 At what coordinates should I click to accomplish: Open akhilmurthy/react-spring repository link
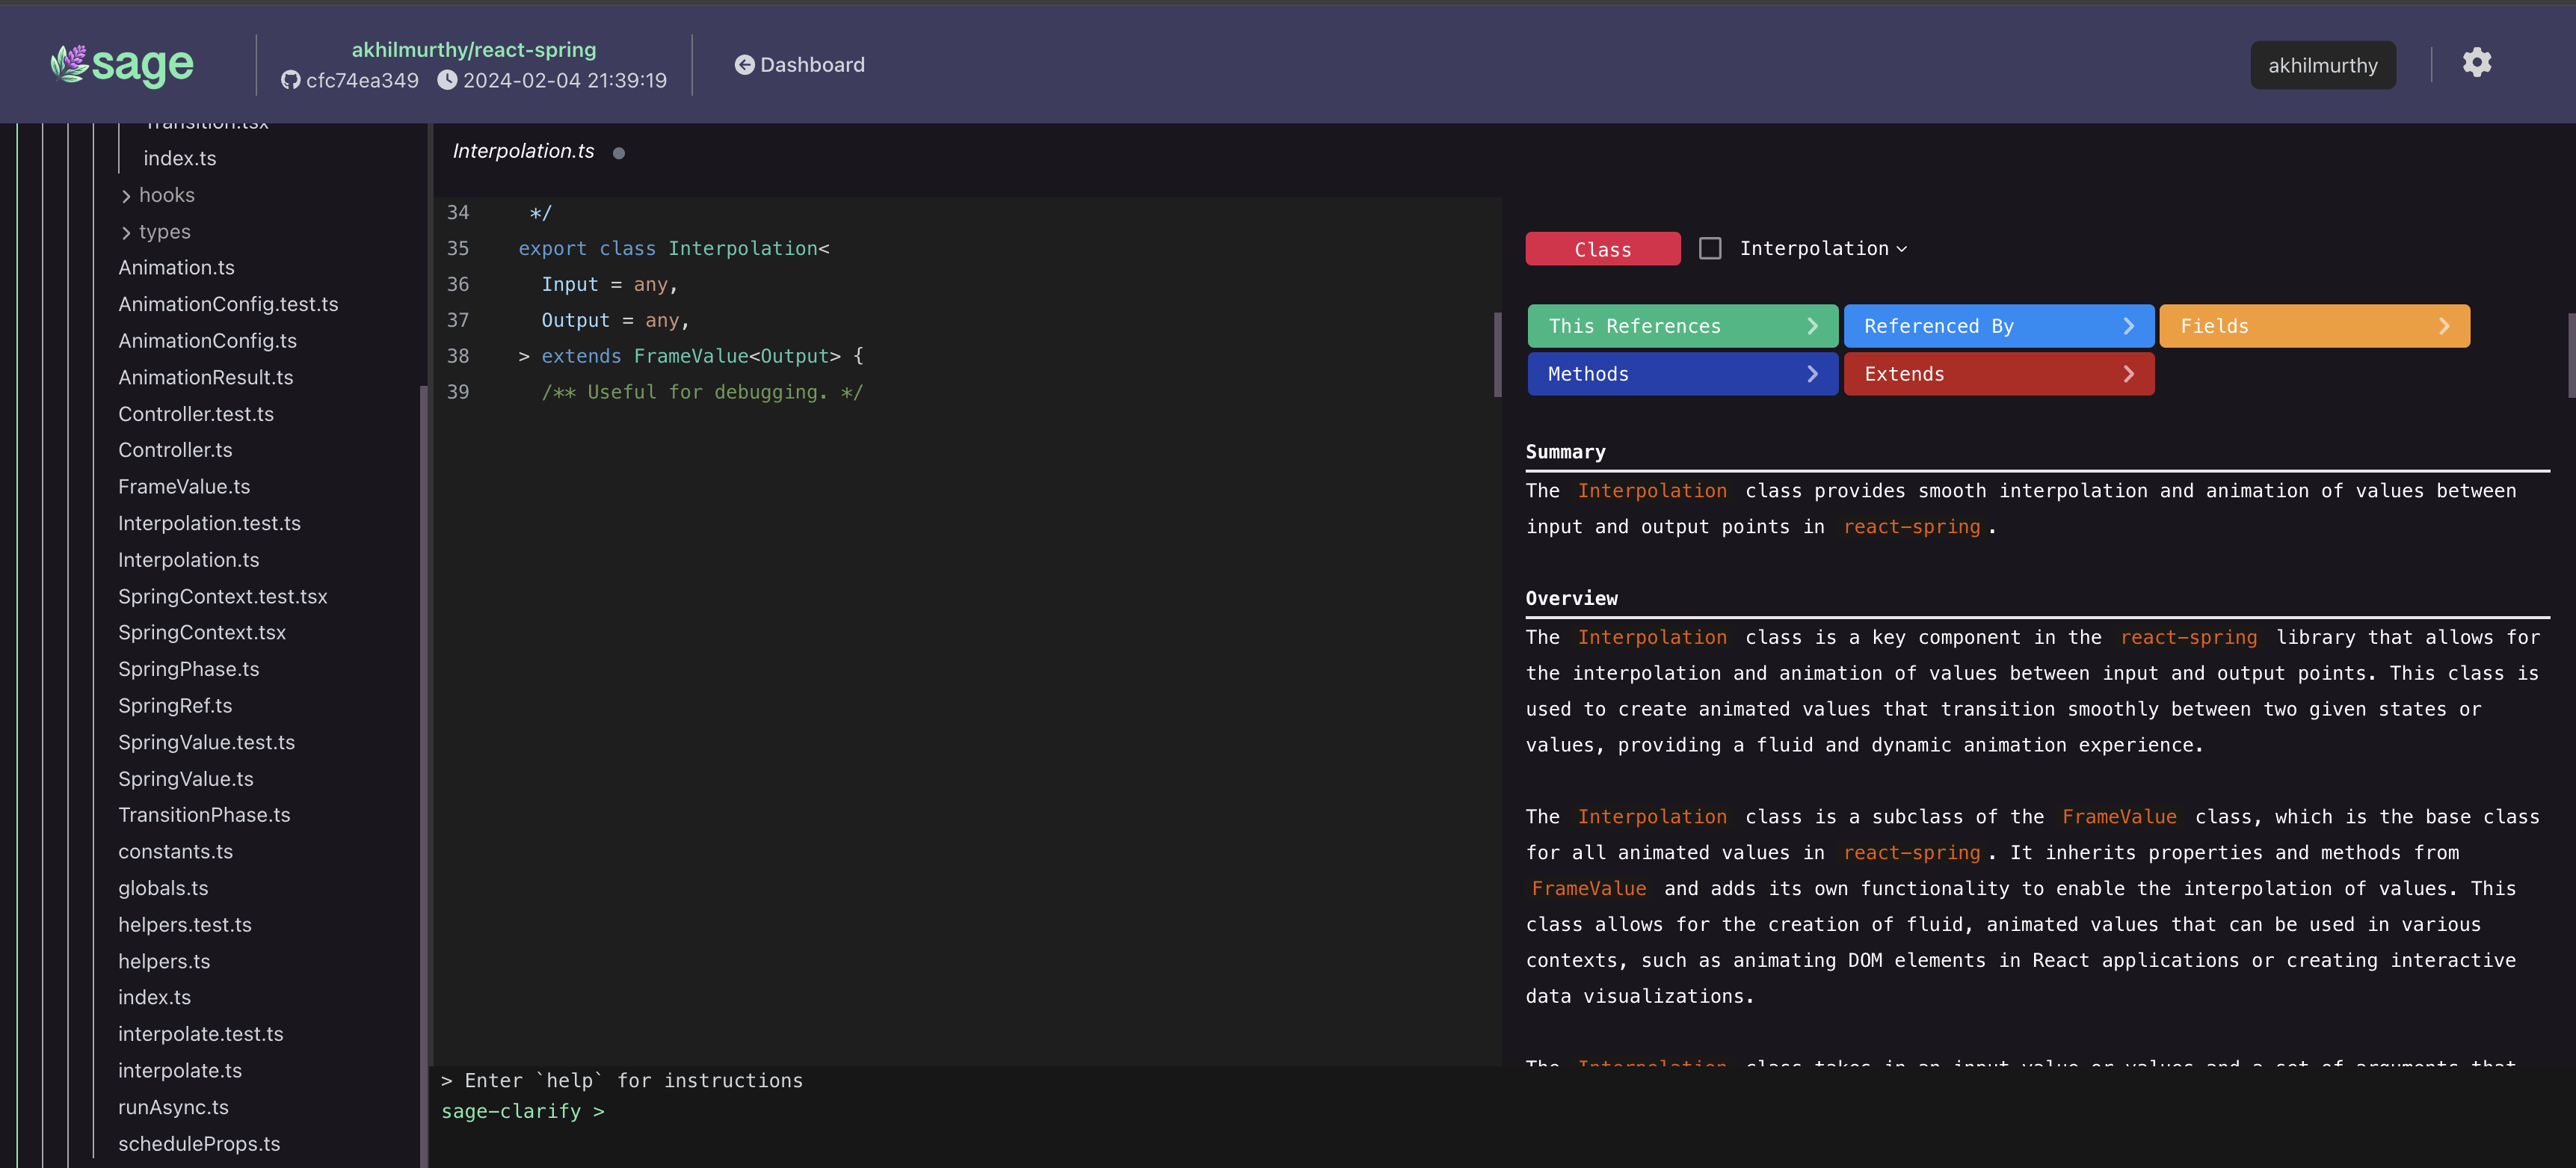(x=473, y=49)
